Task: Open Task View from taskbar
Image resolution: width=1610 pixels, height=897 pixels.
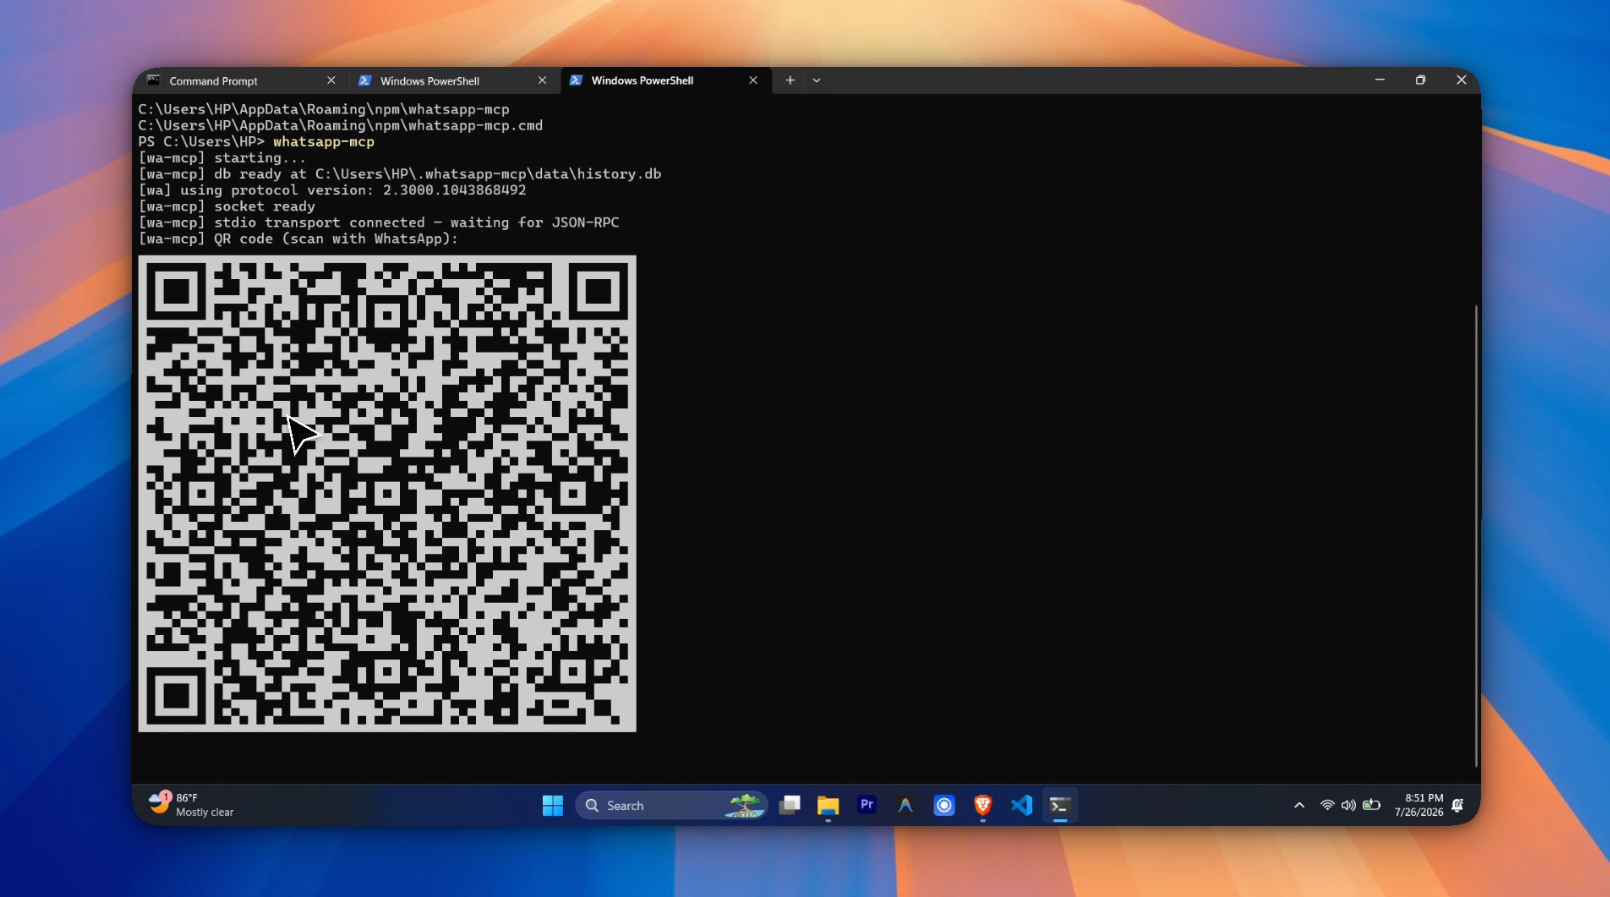Action: point(790,806)
